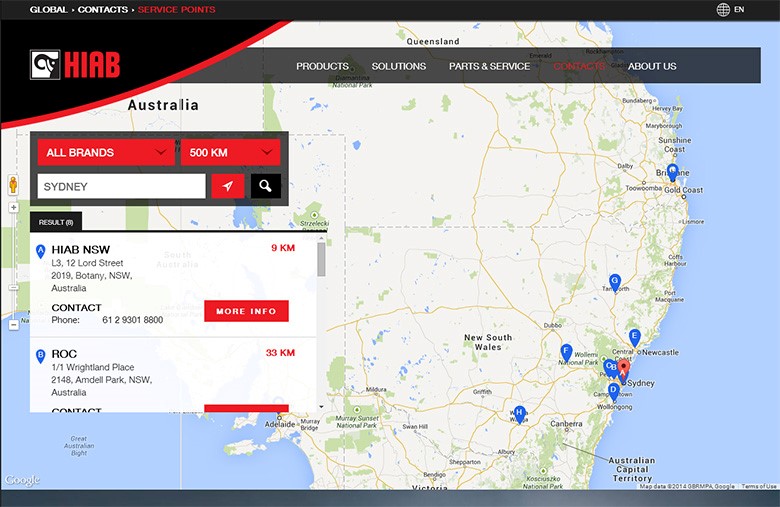Click the magnifying glass search button
This screenshot has height=507, width=780.
(x=265, y=186)
